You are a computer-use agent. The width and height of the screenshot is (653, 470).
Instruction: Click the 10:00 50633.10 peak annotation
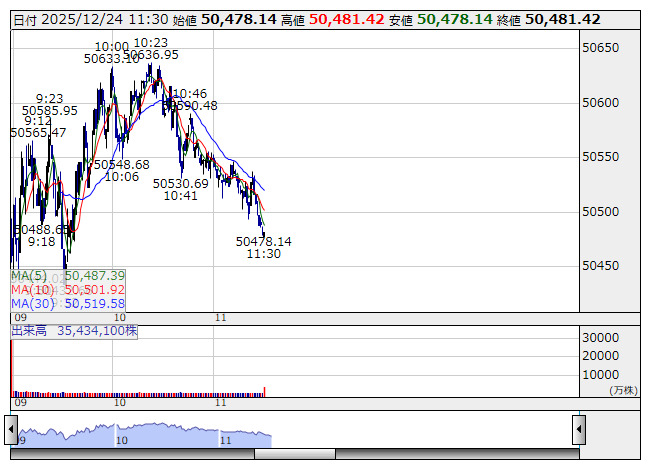pyautogui.click(x=112, y=52)
